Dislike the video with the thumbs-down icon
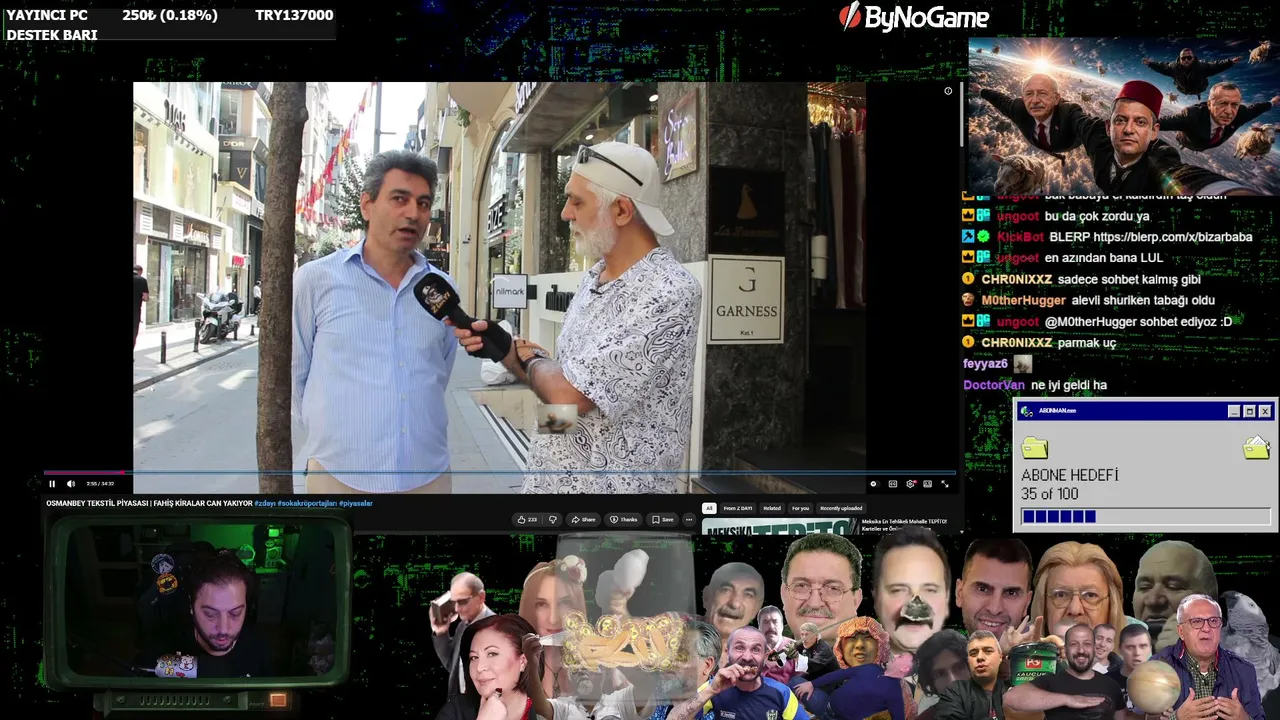Viewport: 1280px width, 720px height. click(x=552, y=520)
